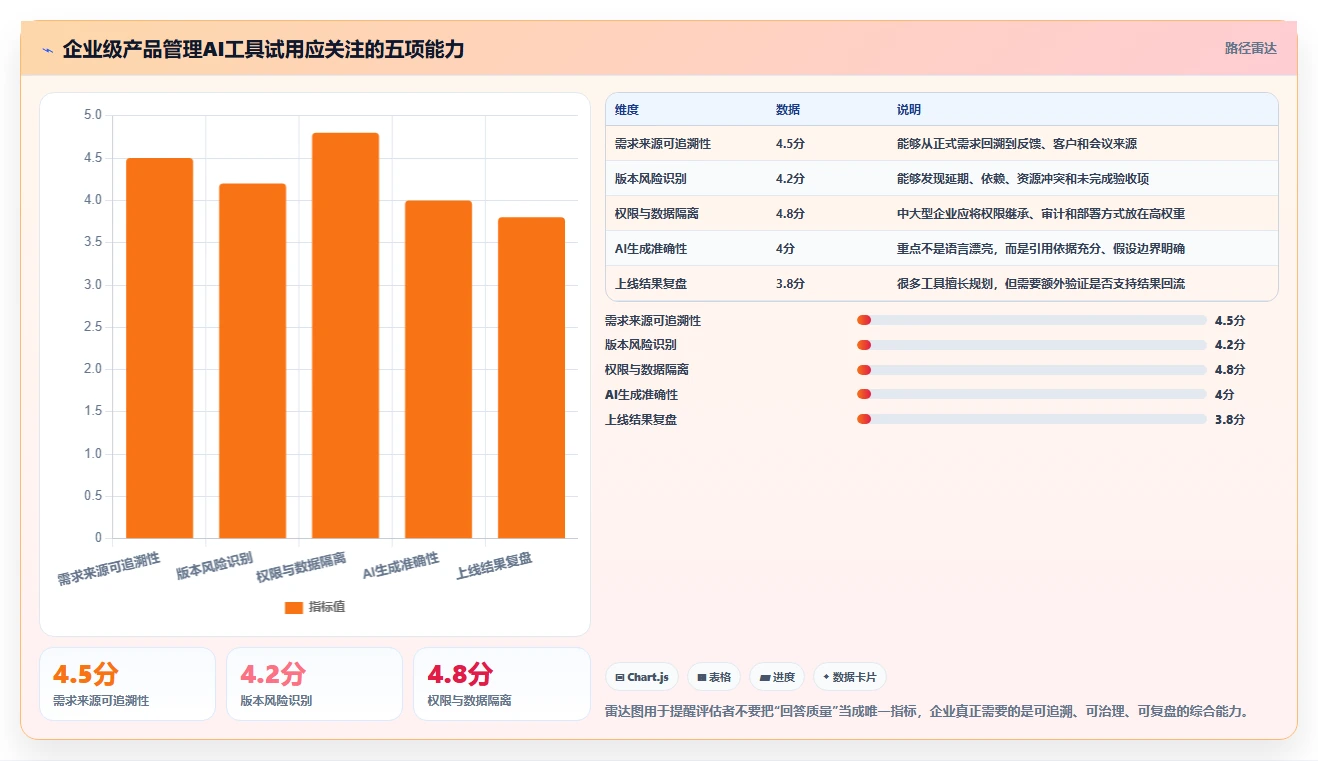Select the 4.5分 需求来源可追溯性 data card
This screenshot has height=761, width=1318.
127,684
